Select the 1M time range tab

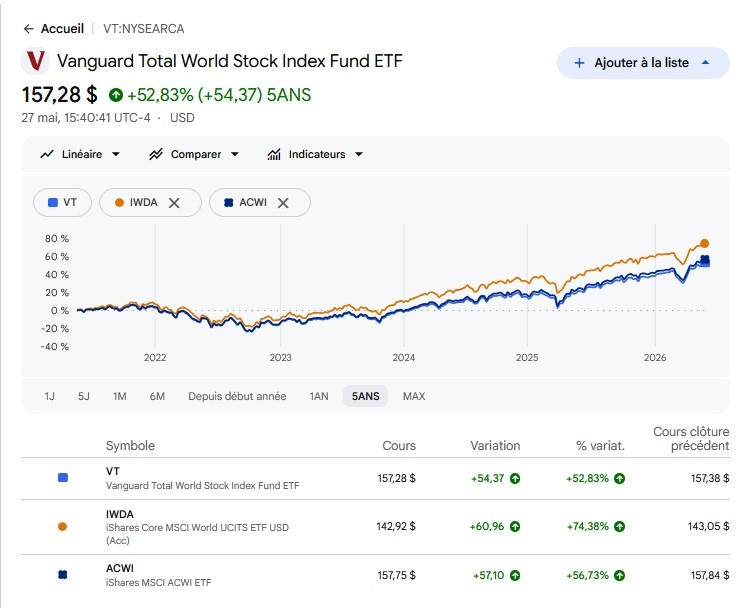[x=120, y=396]
